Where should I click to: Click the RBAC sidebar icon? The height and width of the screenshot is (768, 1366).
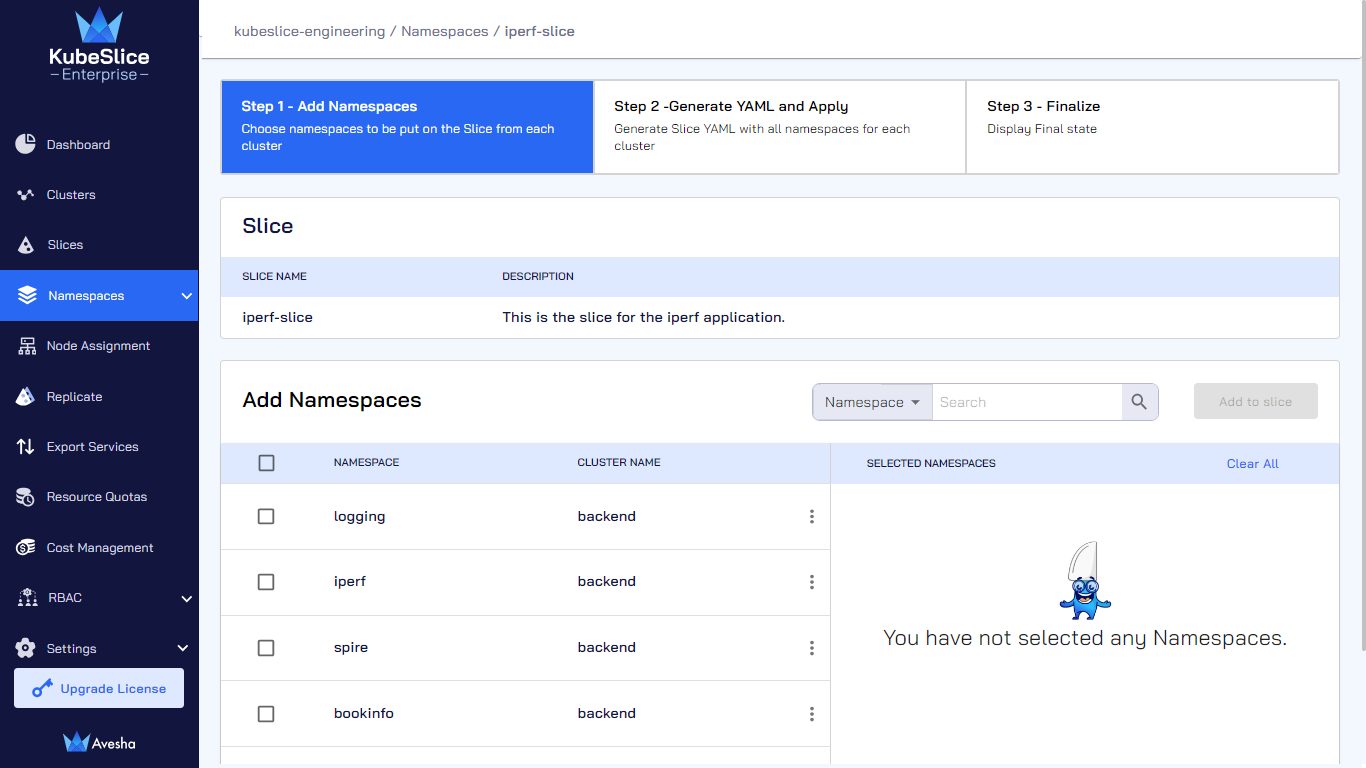pos(27,598)
